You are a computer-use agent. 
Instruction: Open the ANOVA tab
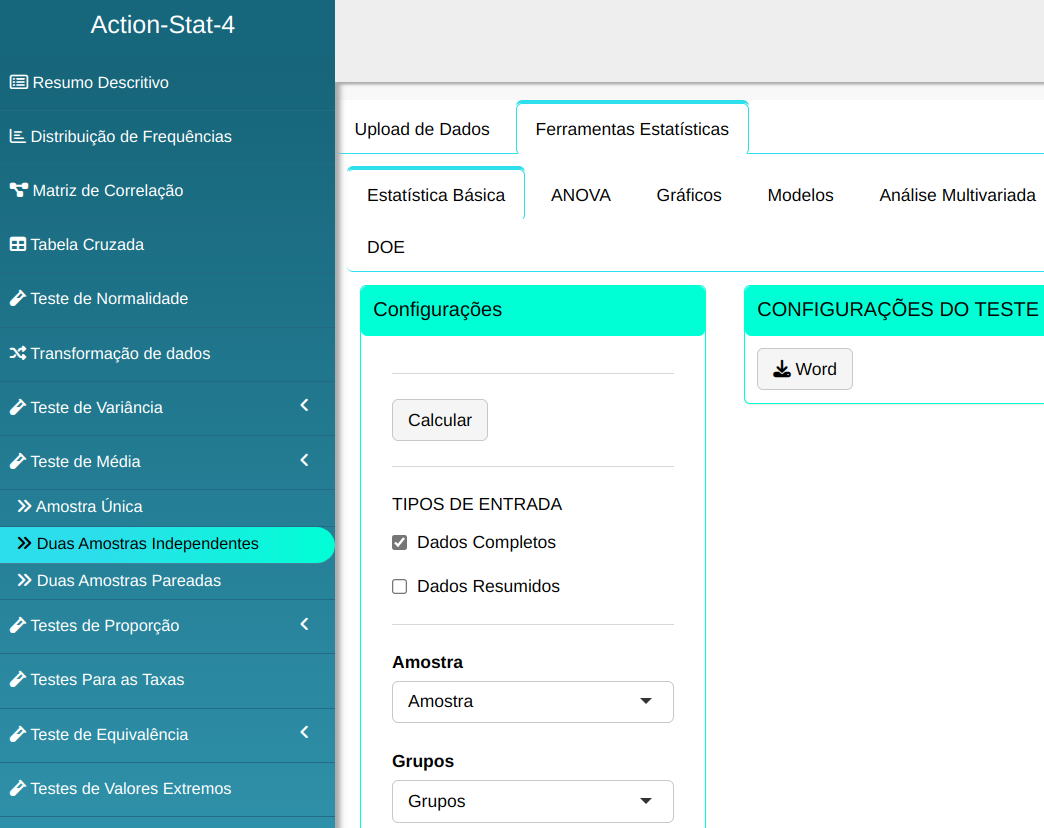(x=580, y=195)
